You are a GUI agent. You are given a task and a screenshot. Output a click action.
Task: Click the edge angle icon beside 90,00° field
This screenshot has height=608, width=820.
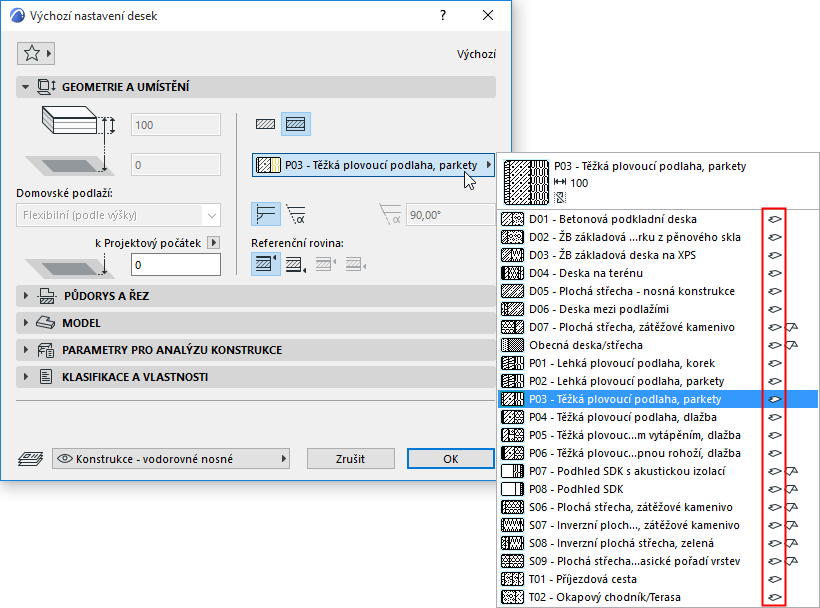(x=390, y=215)
